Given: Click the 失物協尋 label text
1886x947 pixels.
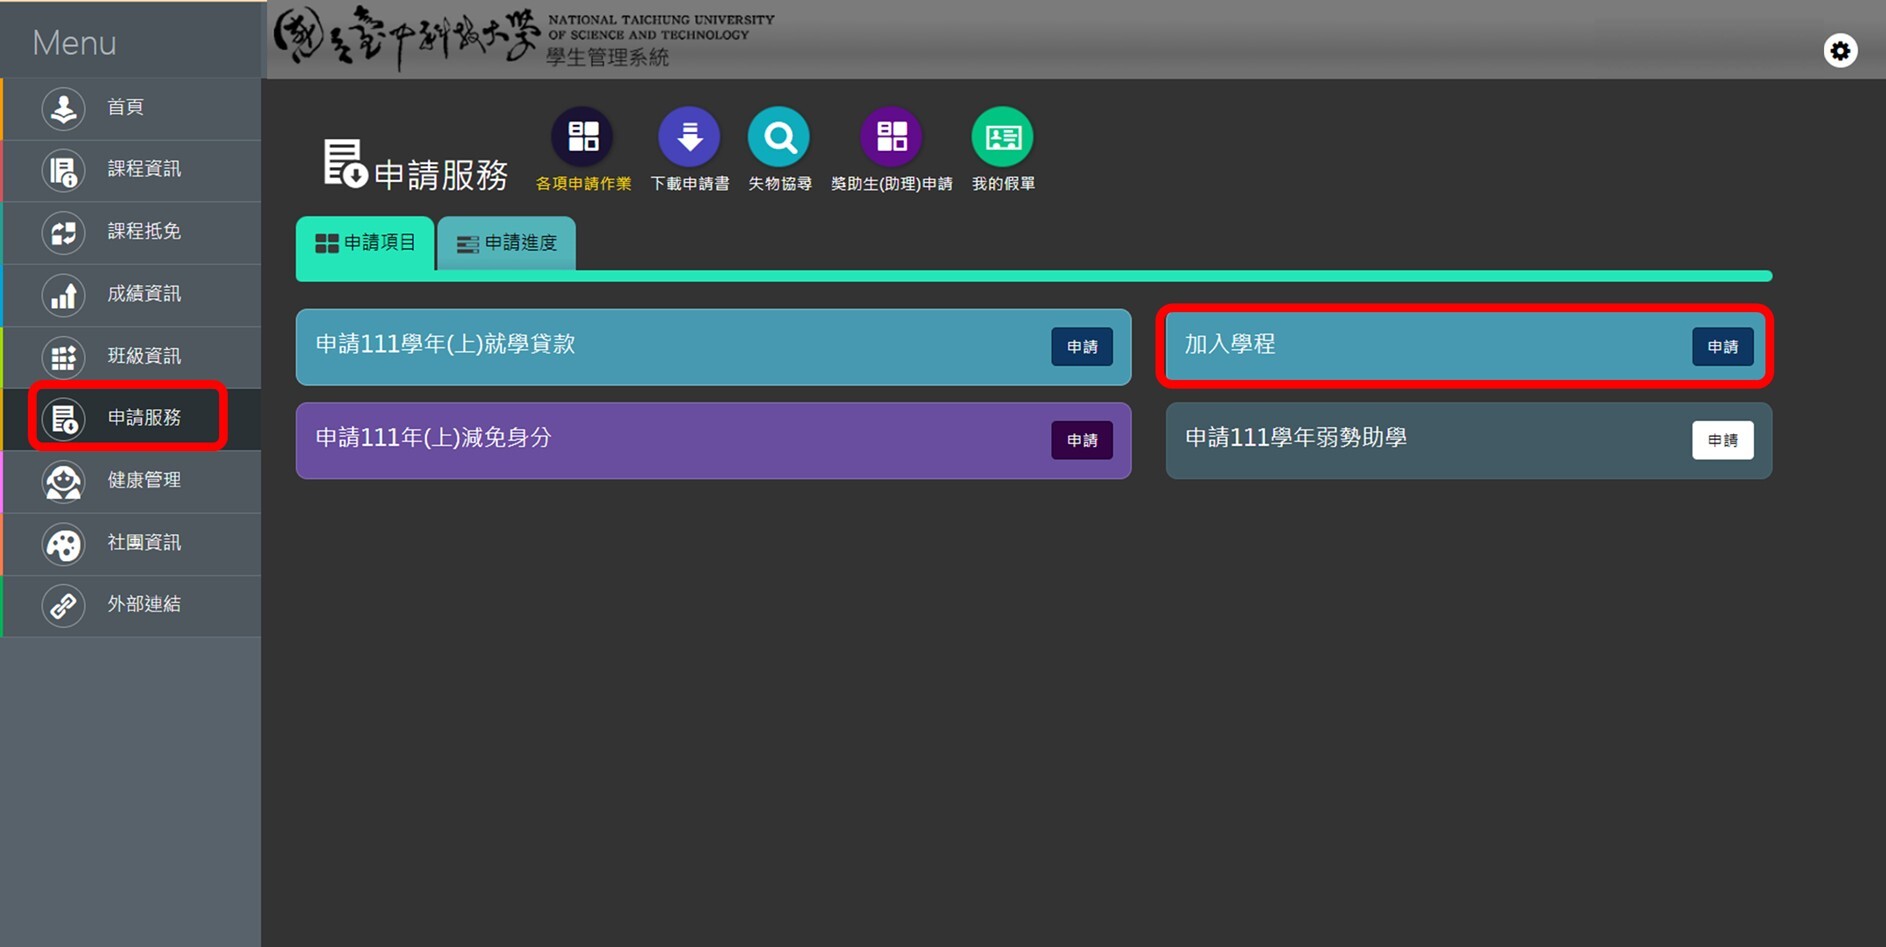Looking at the screenshot, I should (780, 184).
